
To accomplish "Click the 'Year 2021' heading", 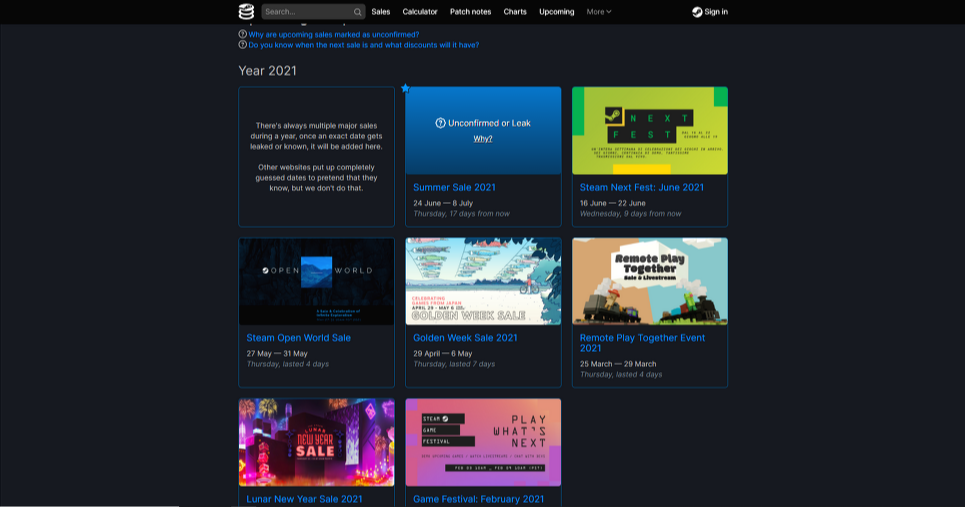I will point(268,71).
